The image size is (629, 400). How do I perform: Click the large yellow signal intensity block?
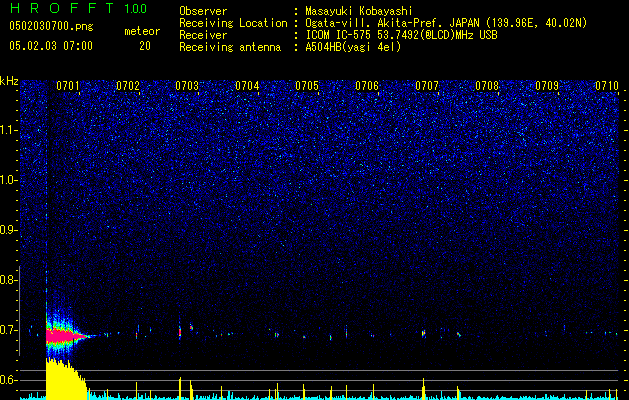tap(64, 380)
